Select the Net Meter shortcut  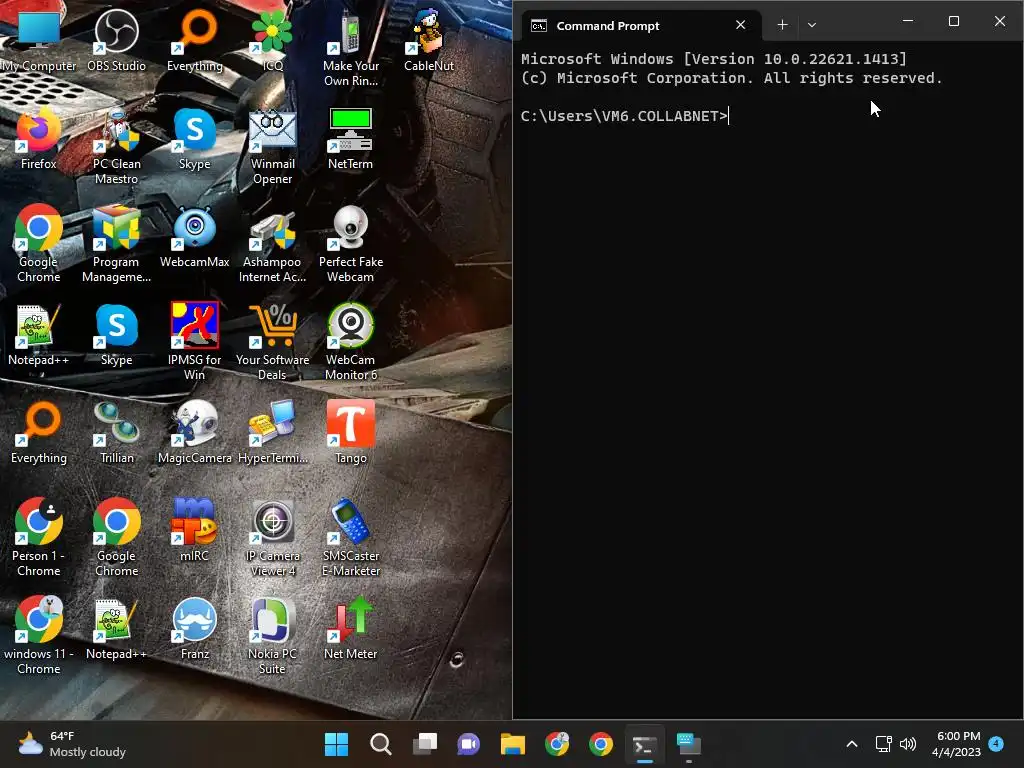click(x=351, y=629)
